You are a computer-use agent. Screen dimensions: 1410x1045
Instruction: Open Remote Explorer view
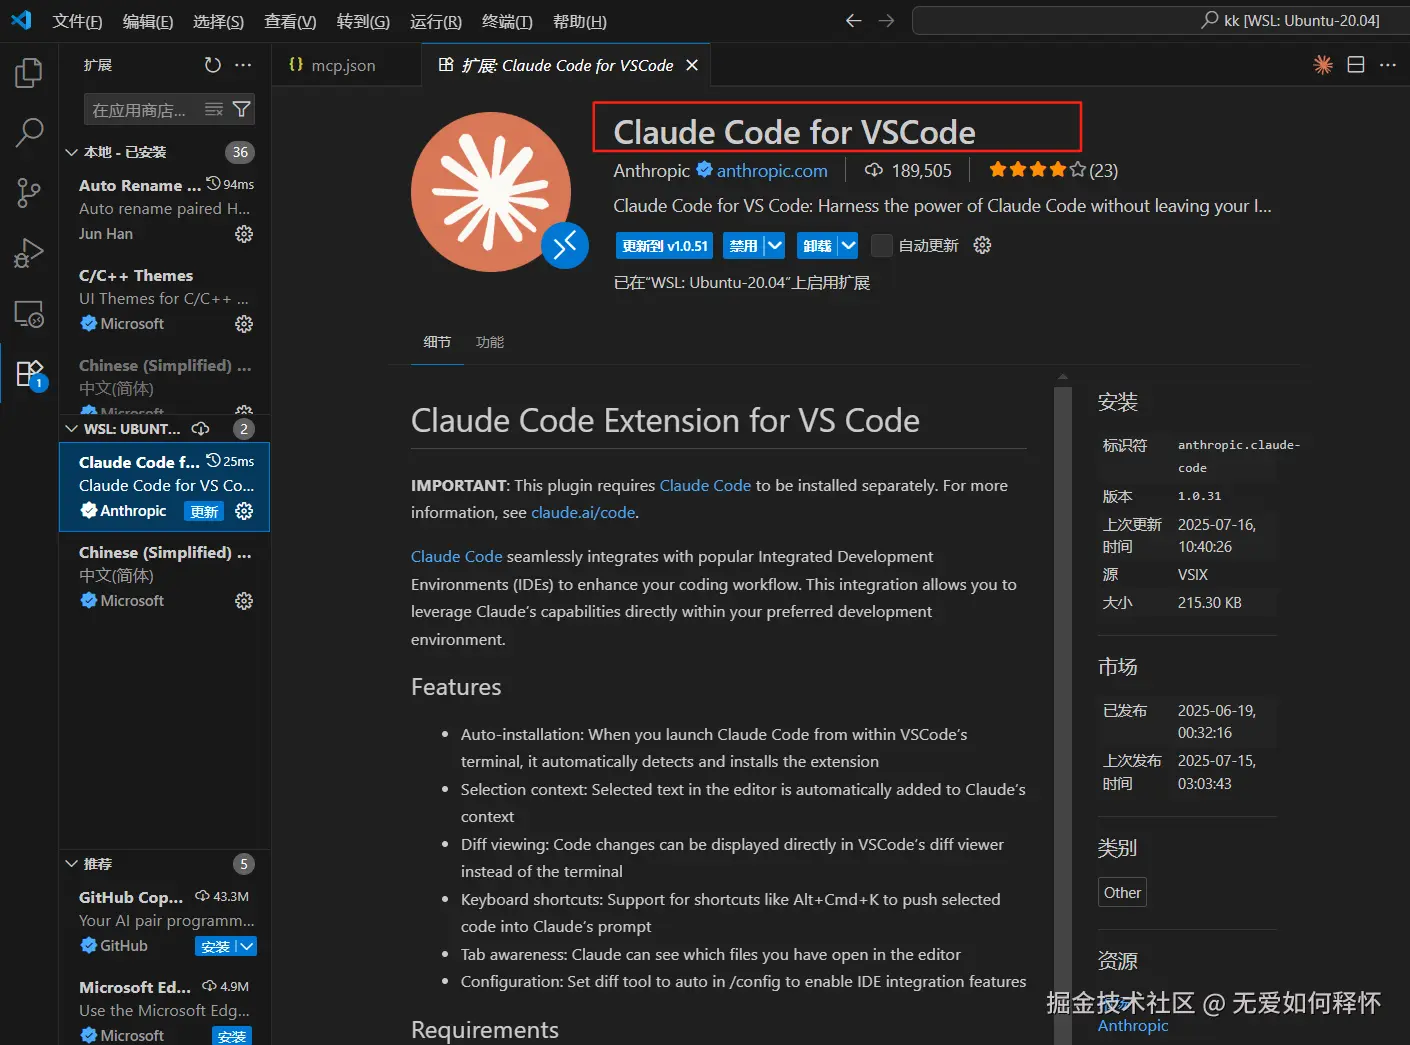point(29,313)
